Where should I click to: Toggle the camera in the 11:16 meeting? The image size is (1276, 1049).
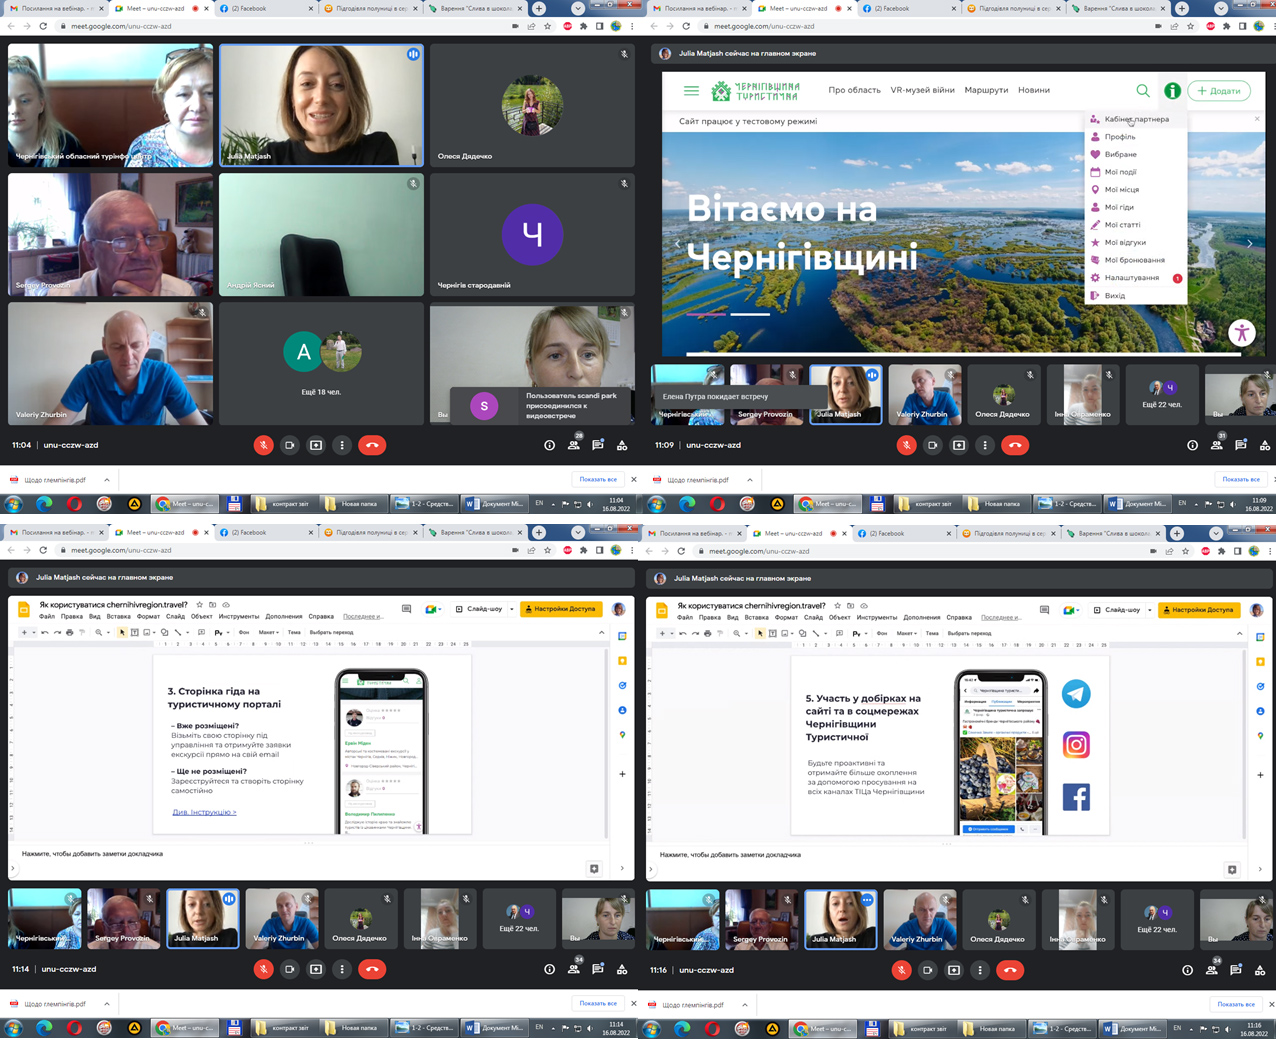(927, 970)
